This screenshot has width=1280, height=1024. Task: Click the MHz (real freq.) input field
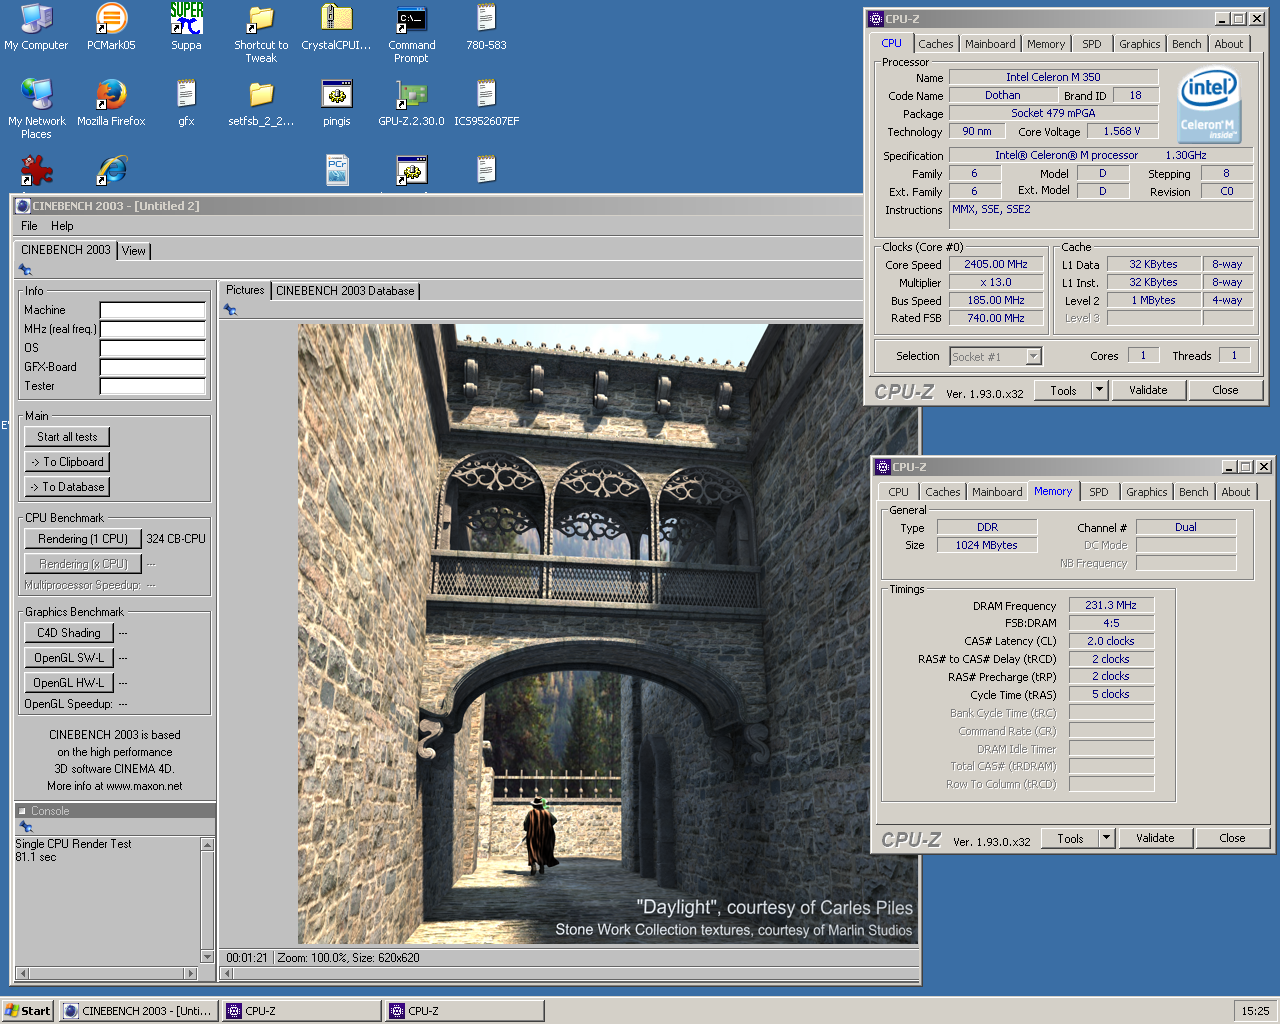click(153, 329)
